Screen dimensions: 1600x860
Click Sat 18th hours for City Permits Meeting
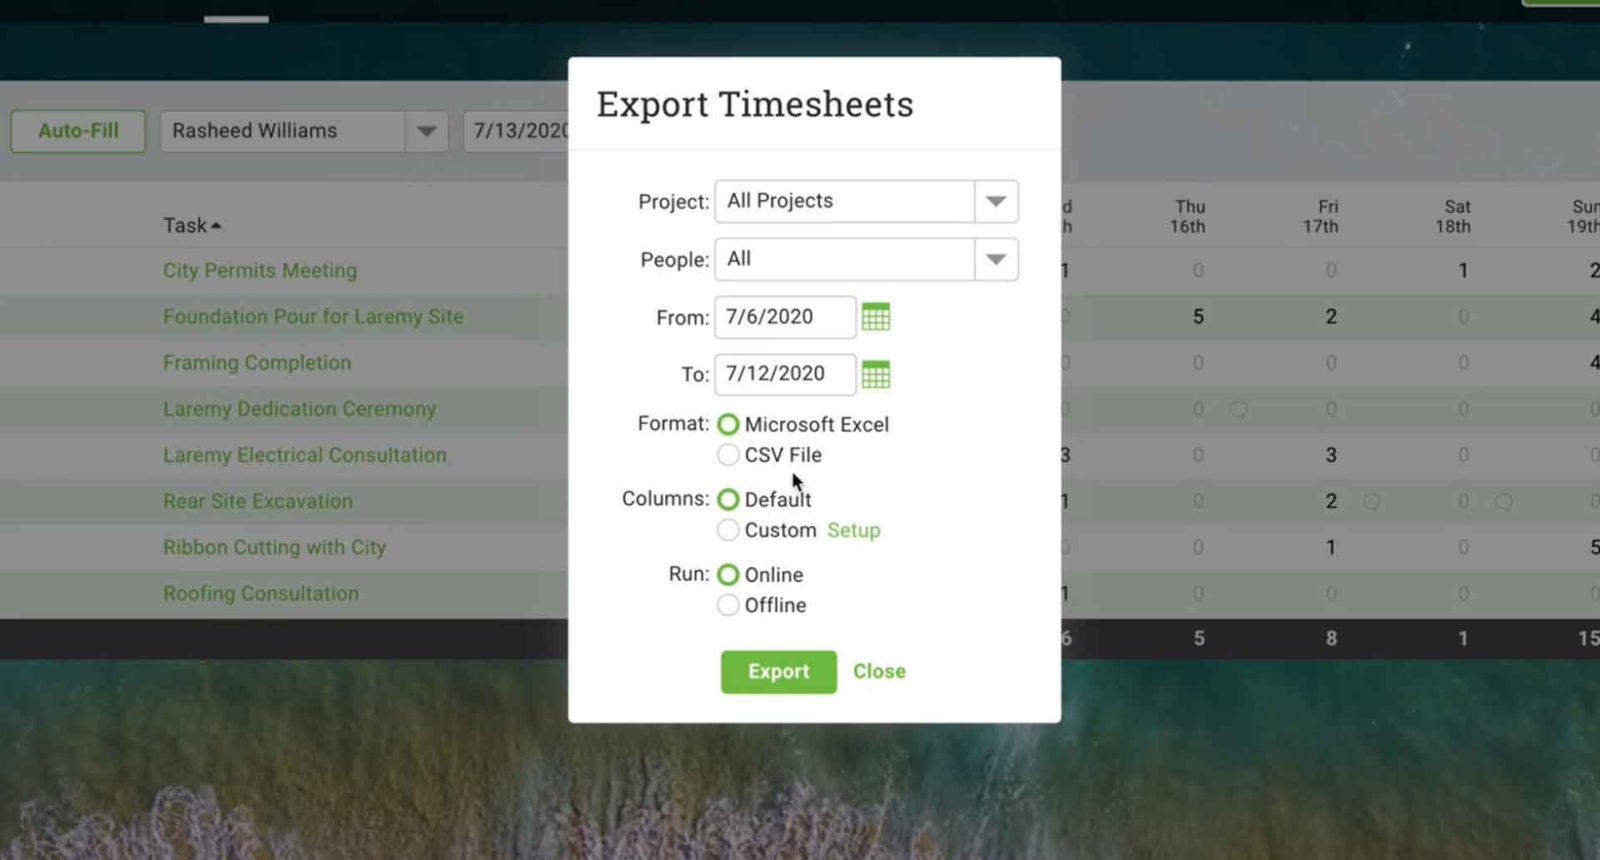[x=1463, y=270]
